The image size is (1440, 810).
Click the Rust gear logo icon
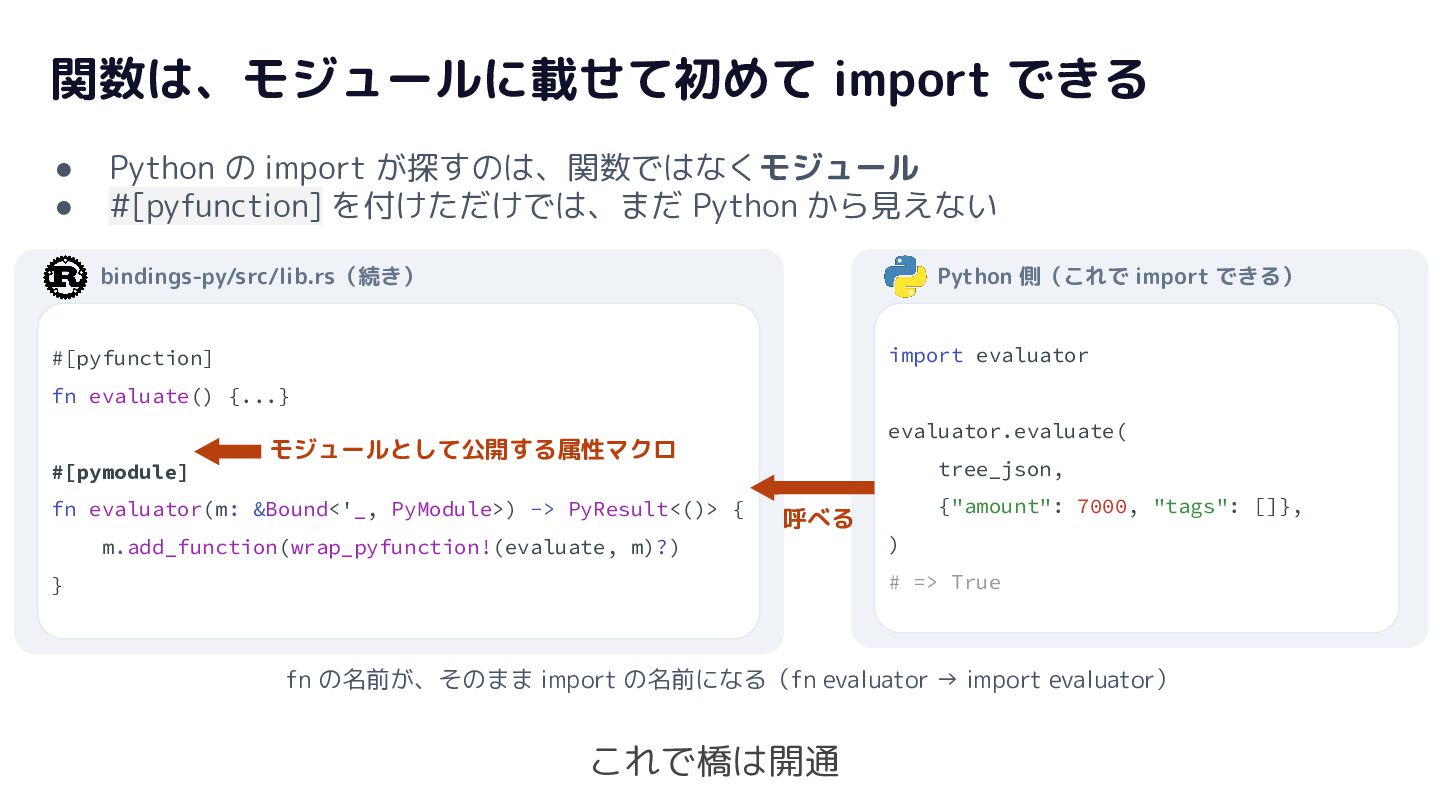click(66, 277)
